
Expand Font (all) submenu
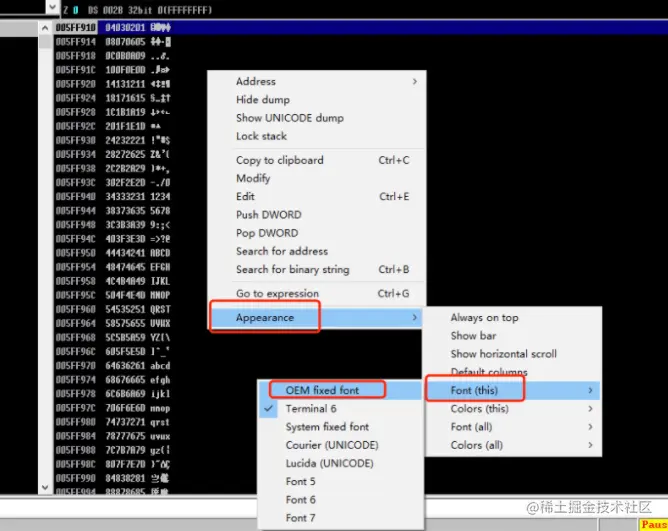tap(513, 427)
